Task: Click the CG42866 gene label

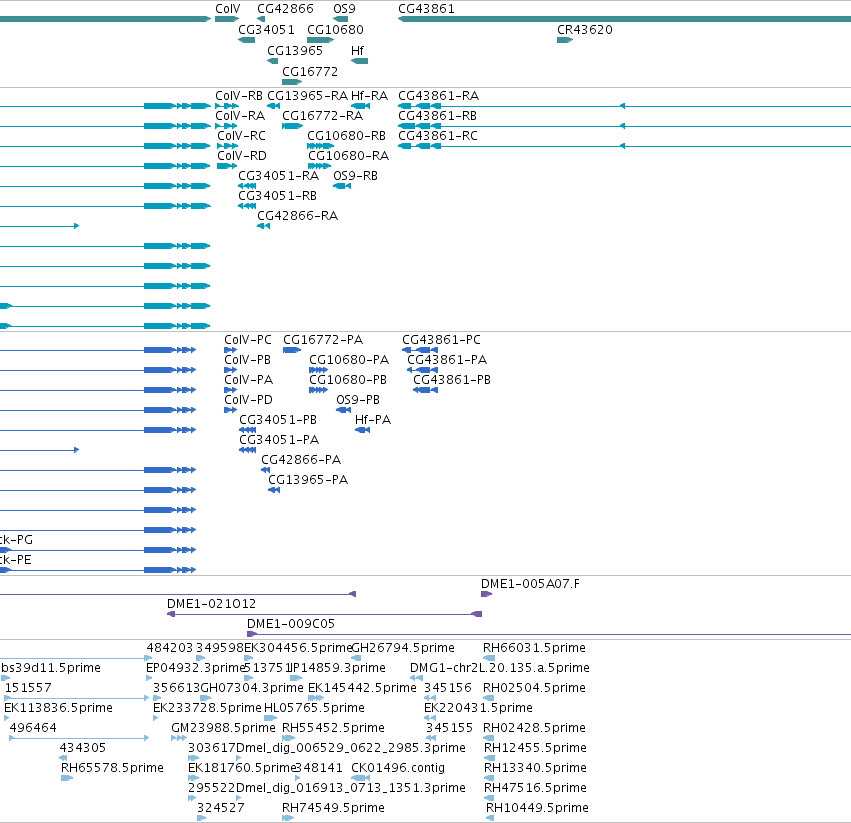Action: coord(285,9)
